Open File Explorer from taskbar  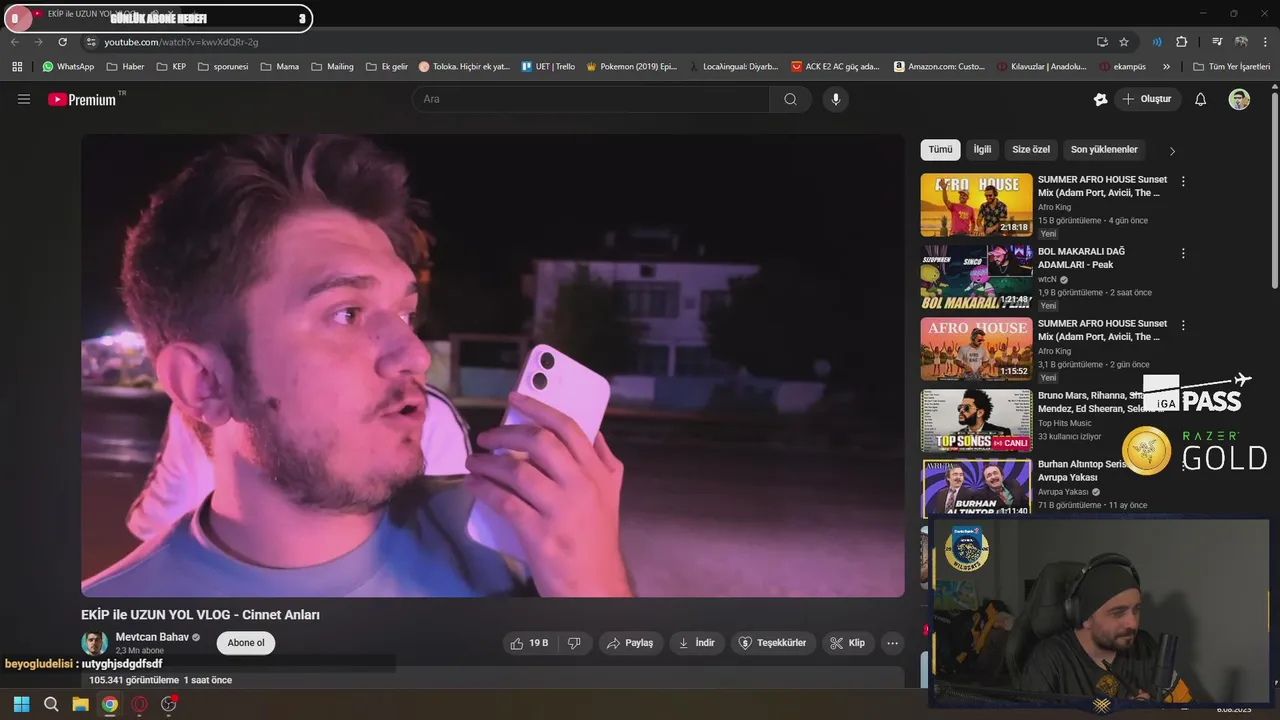click(x=80, y=704)
